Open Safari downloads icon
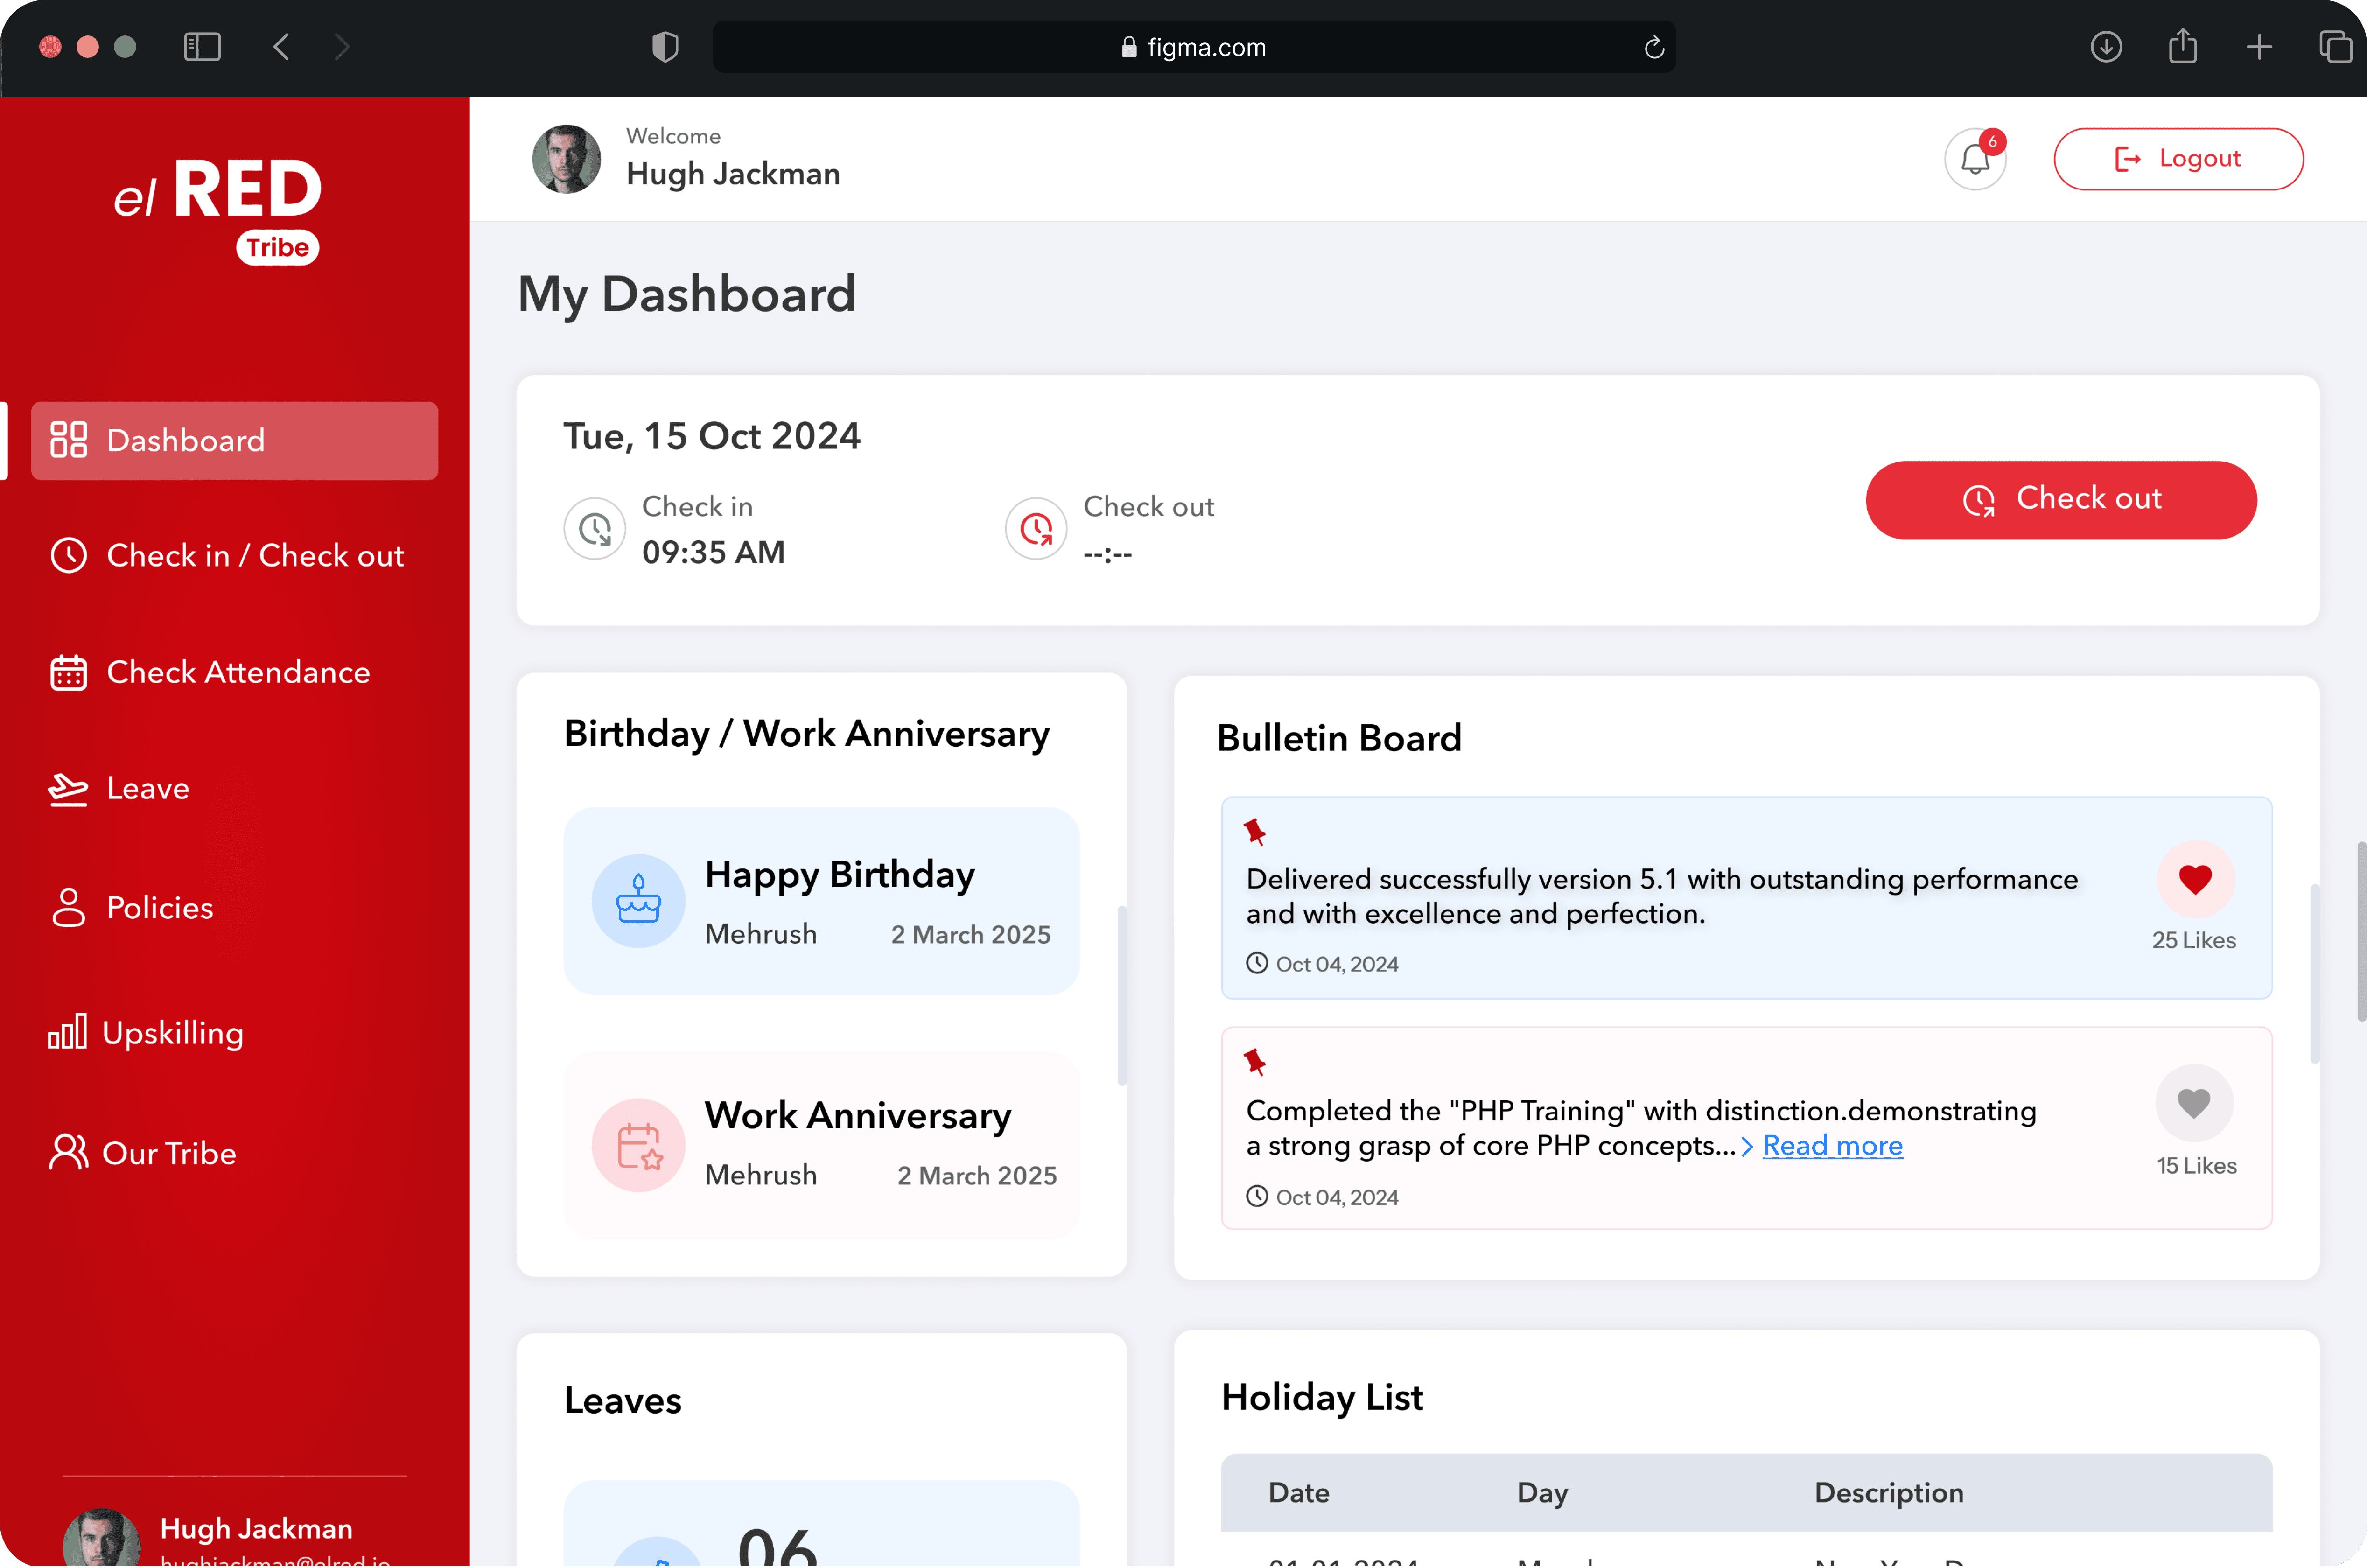Viewport: 2367px width, 1568px height. coord(2106,47)
